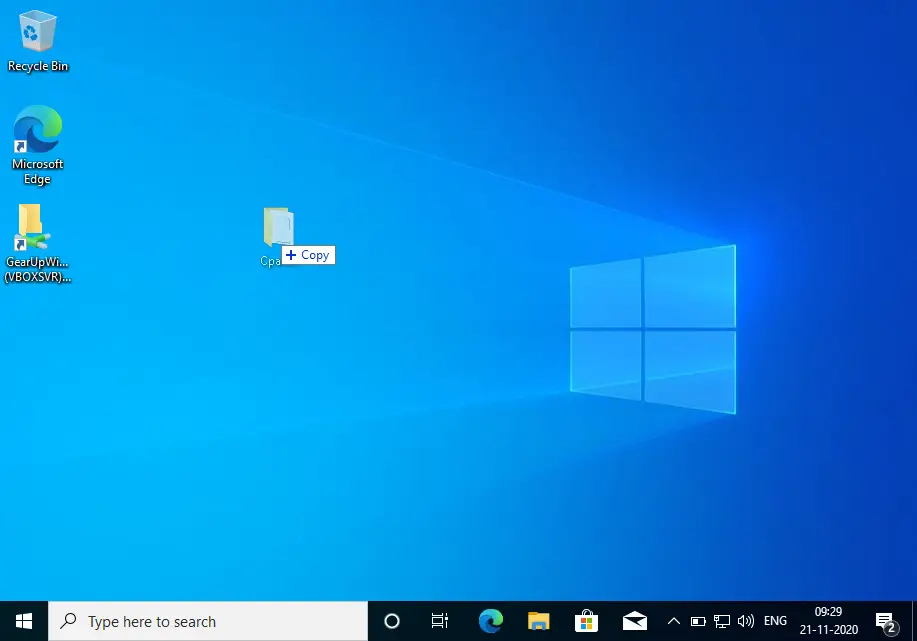The height and width of the screenshot is (641, 917).
Task: Select the Microsoft Edge desktop shortcut
Action: click(x=38, y=144)
